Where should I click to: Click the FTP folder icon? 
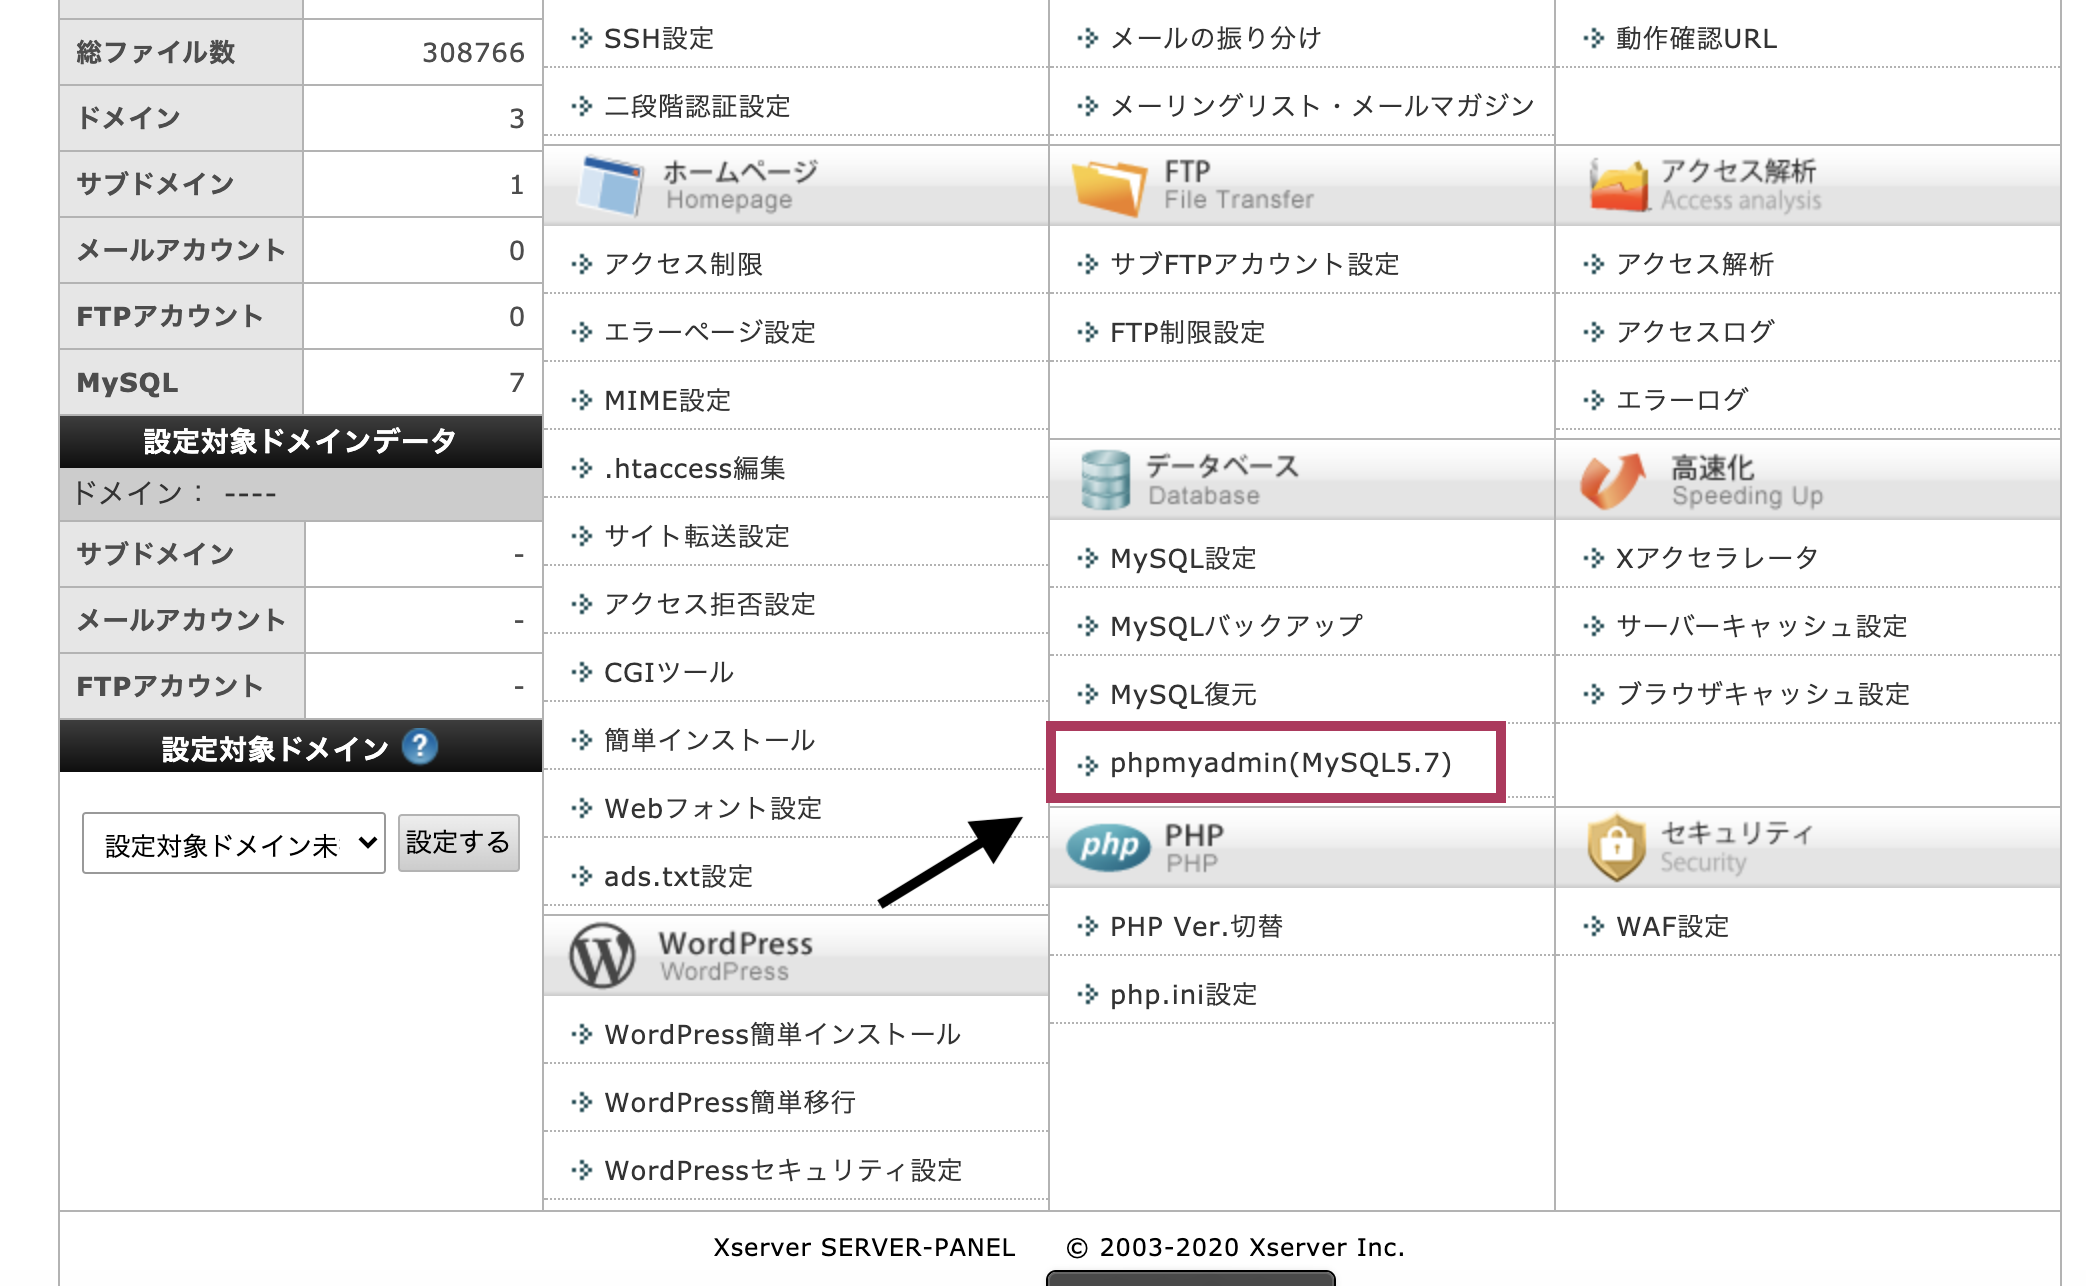coord(1108,187)
